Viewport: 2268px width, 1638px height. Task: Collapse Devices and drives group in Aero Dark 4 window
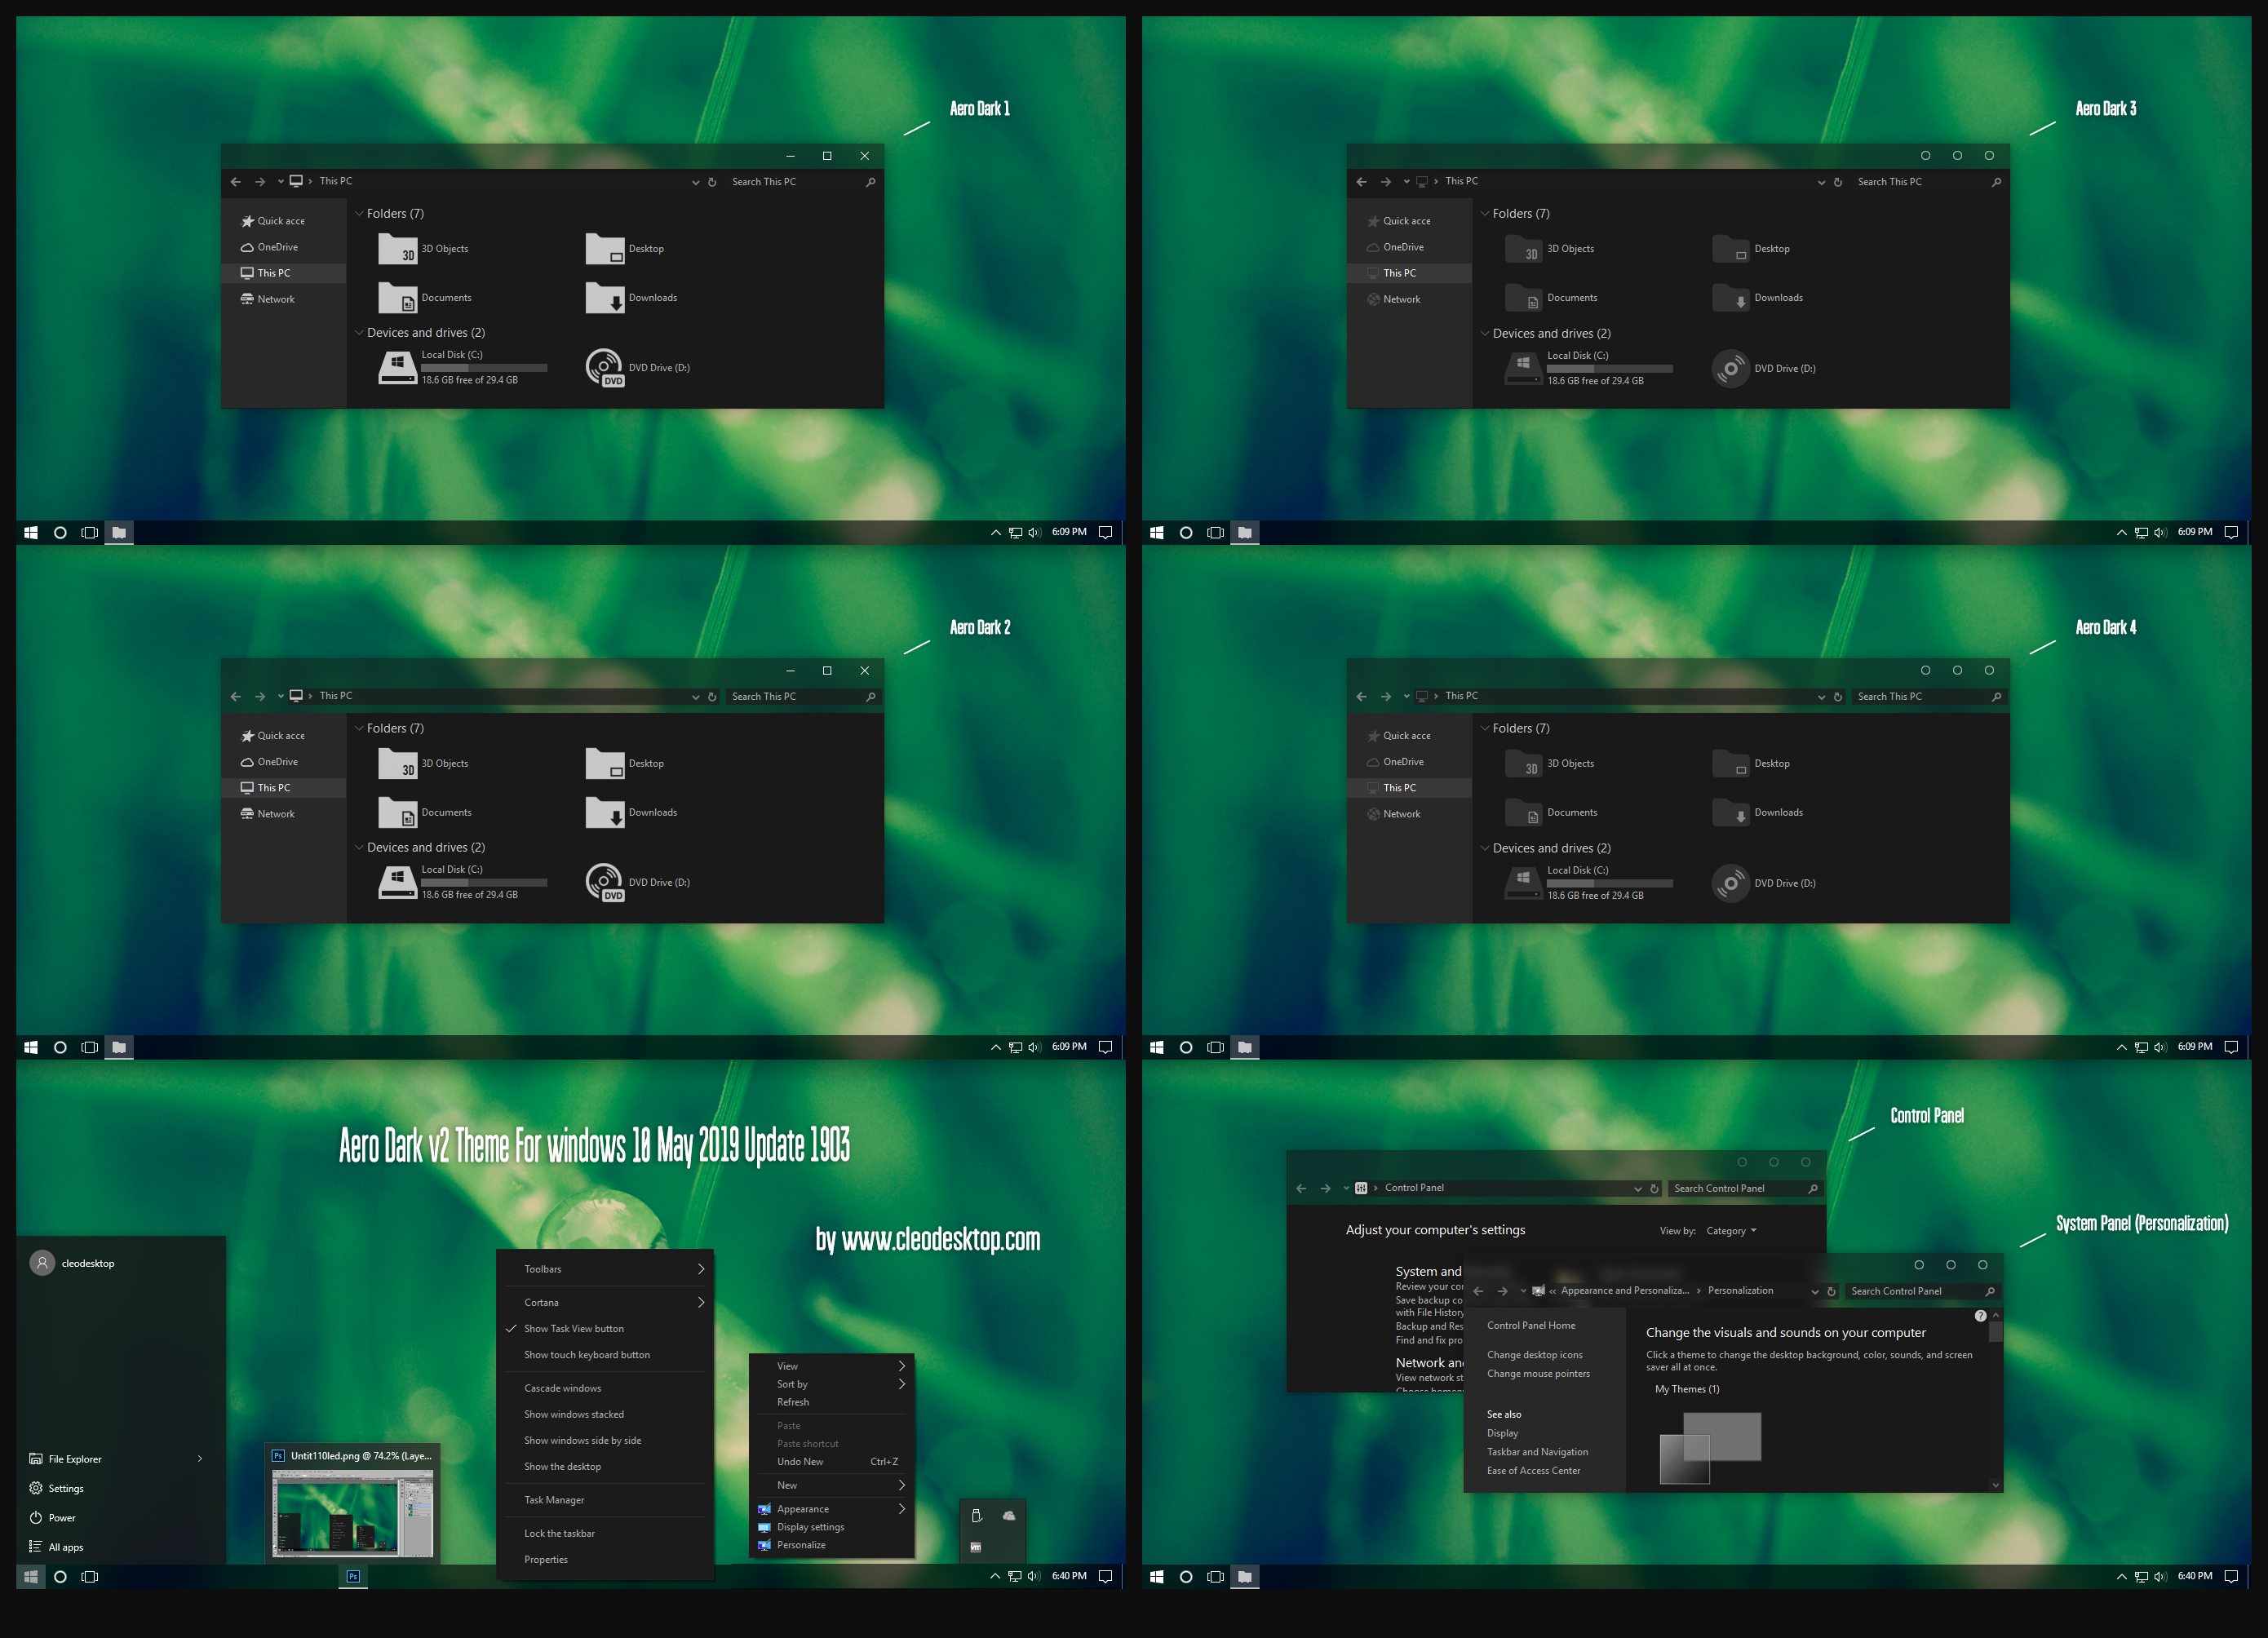pos(1485,849)
